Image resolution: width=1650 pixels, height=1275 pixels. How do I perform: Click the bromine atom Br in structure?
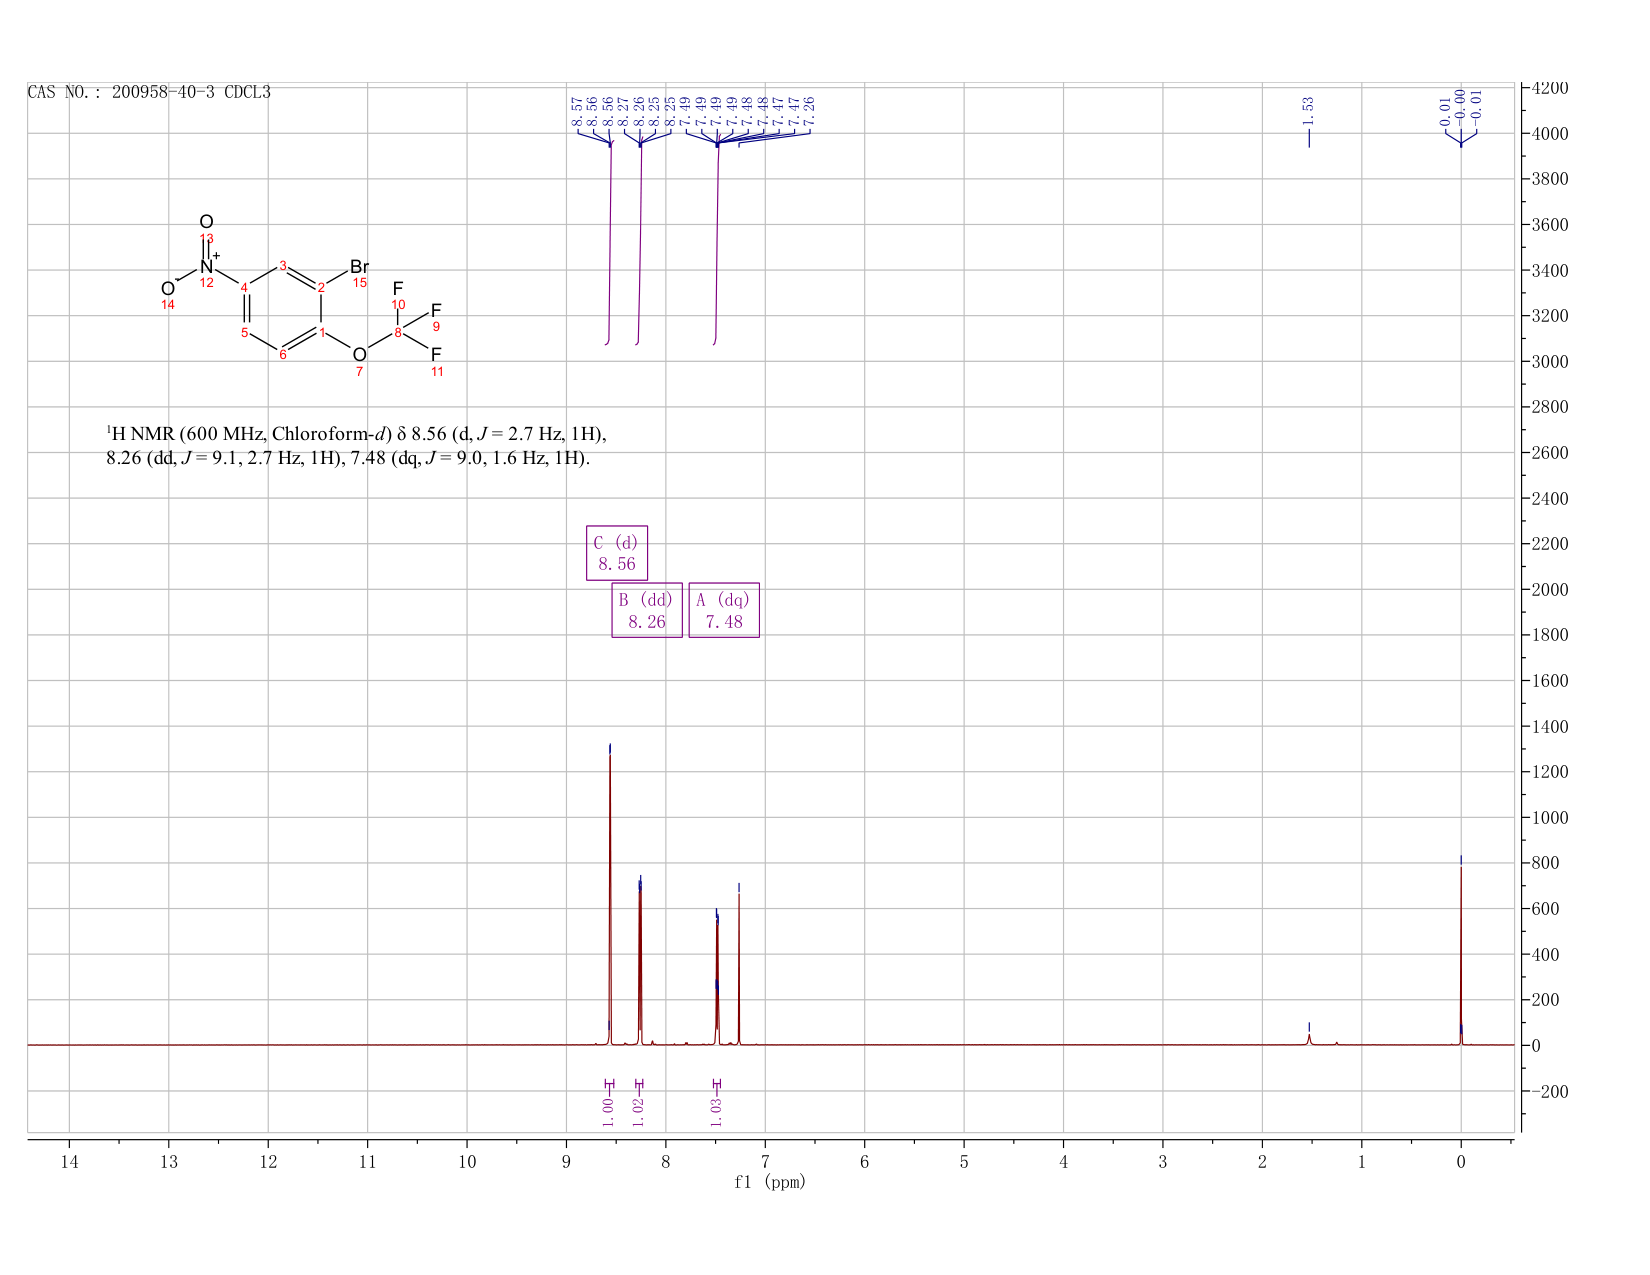click(360, 267)
